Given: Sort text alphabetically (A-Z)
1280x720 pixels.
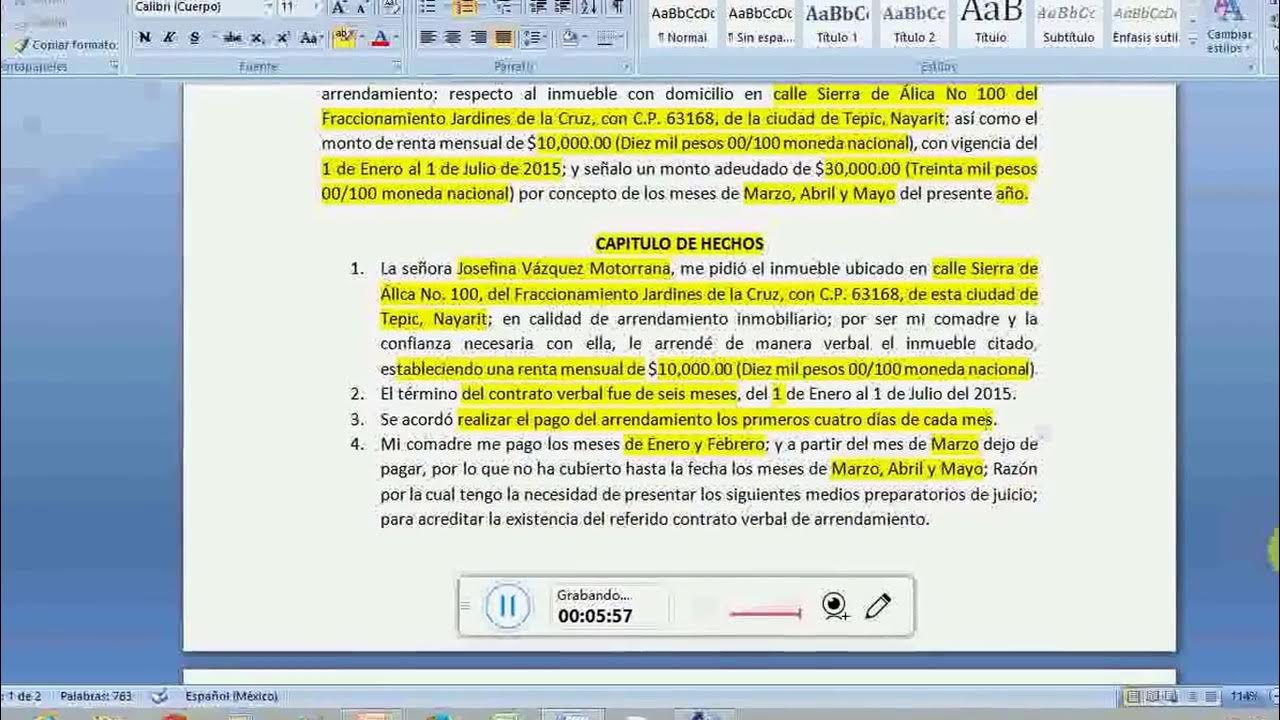Looking at the screenshot, I should 590,7.
